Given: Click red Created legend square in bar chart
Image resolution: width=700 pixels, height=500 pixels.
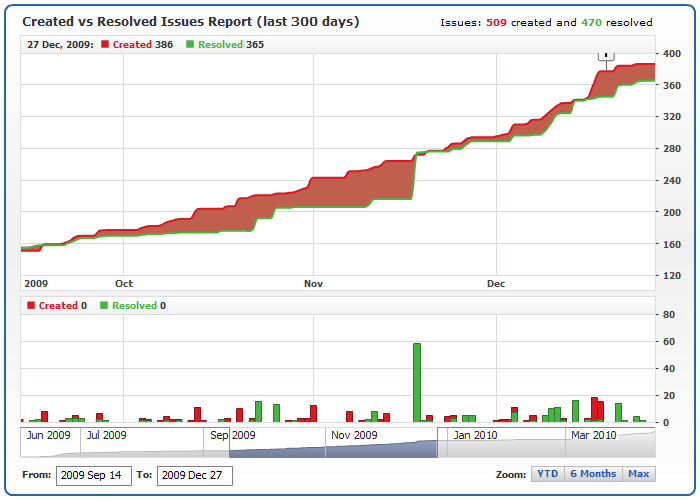Looking at the screenshot, I should [31, 306].
